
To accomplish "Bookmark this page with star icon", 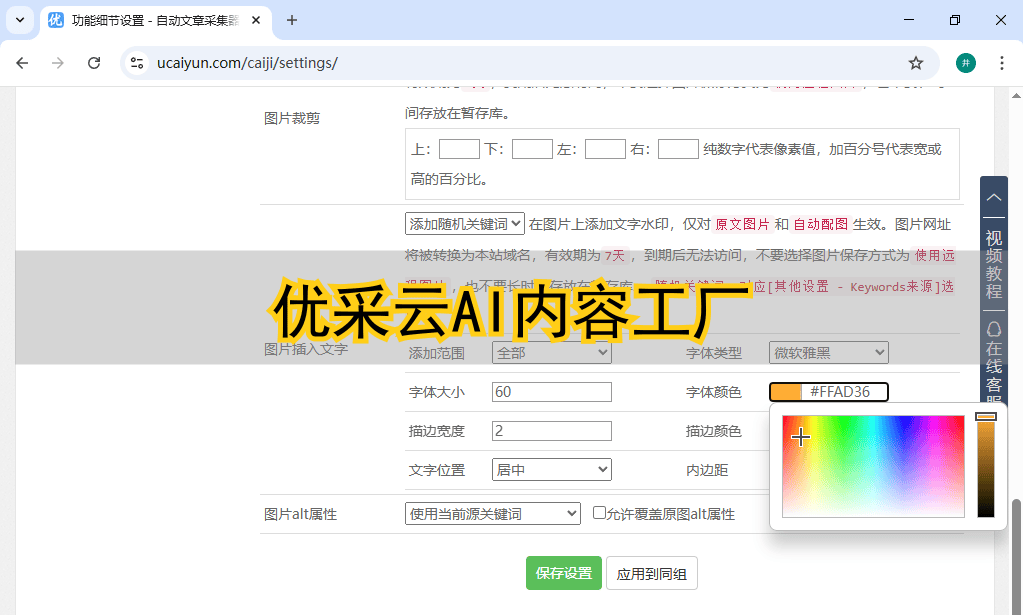I will (x=915, y=63).
